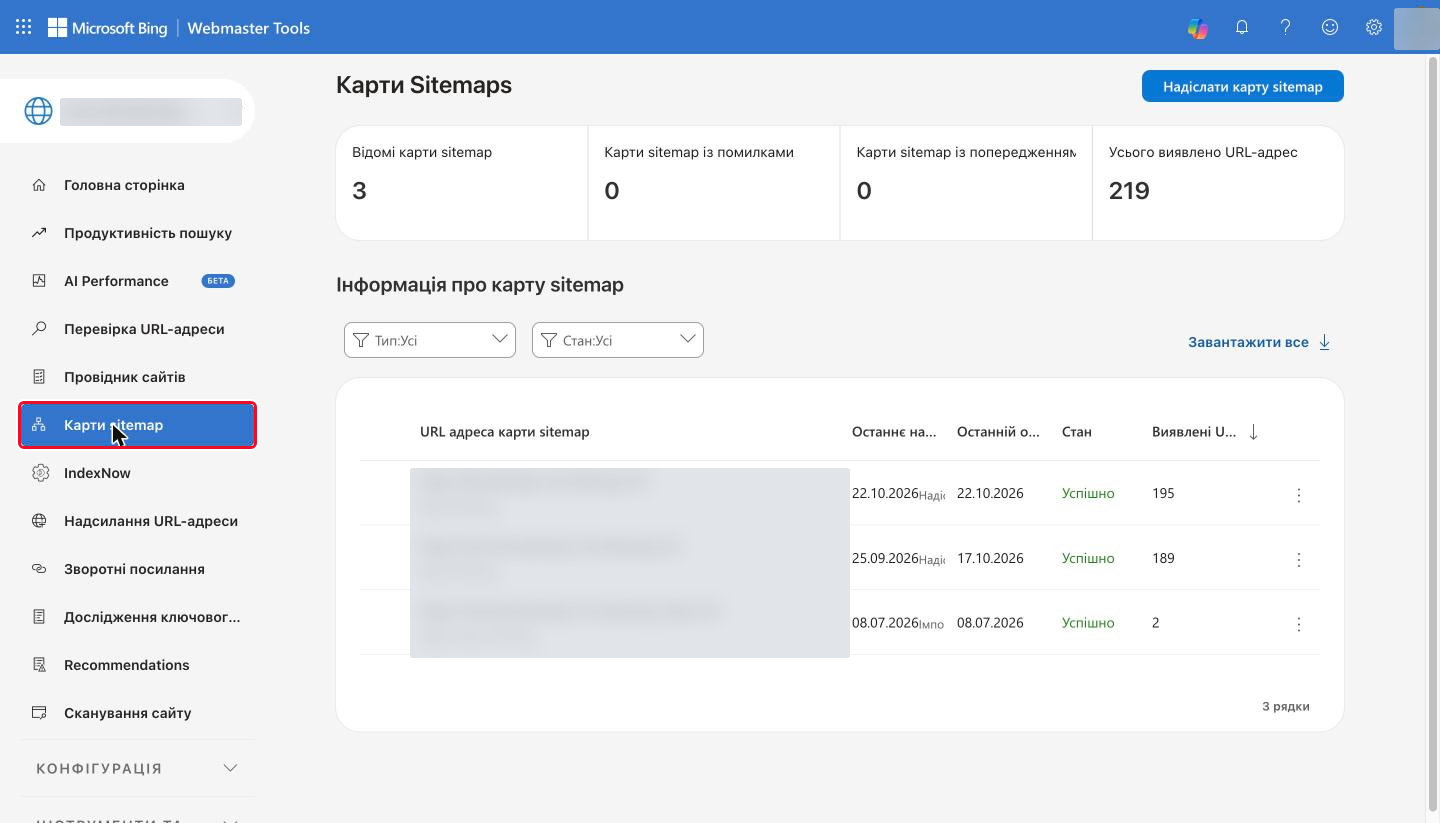
Task: Open more options for 195 URLs row
Action: coord(1298,494)
